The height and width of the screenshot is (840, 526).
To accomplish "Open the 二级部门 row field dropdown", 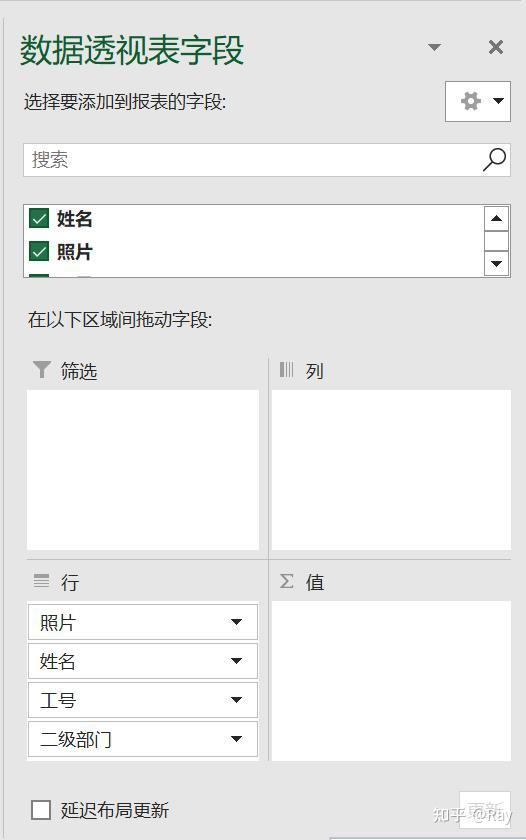I will pyautogui.click(x=236, y=739).
